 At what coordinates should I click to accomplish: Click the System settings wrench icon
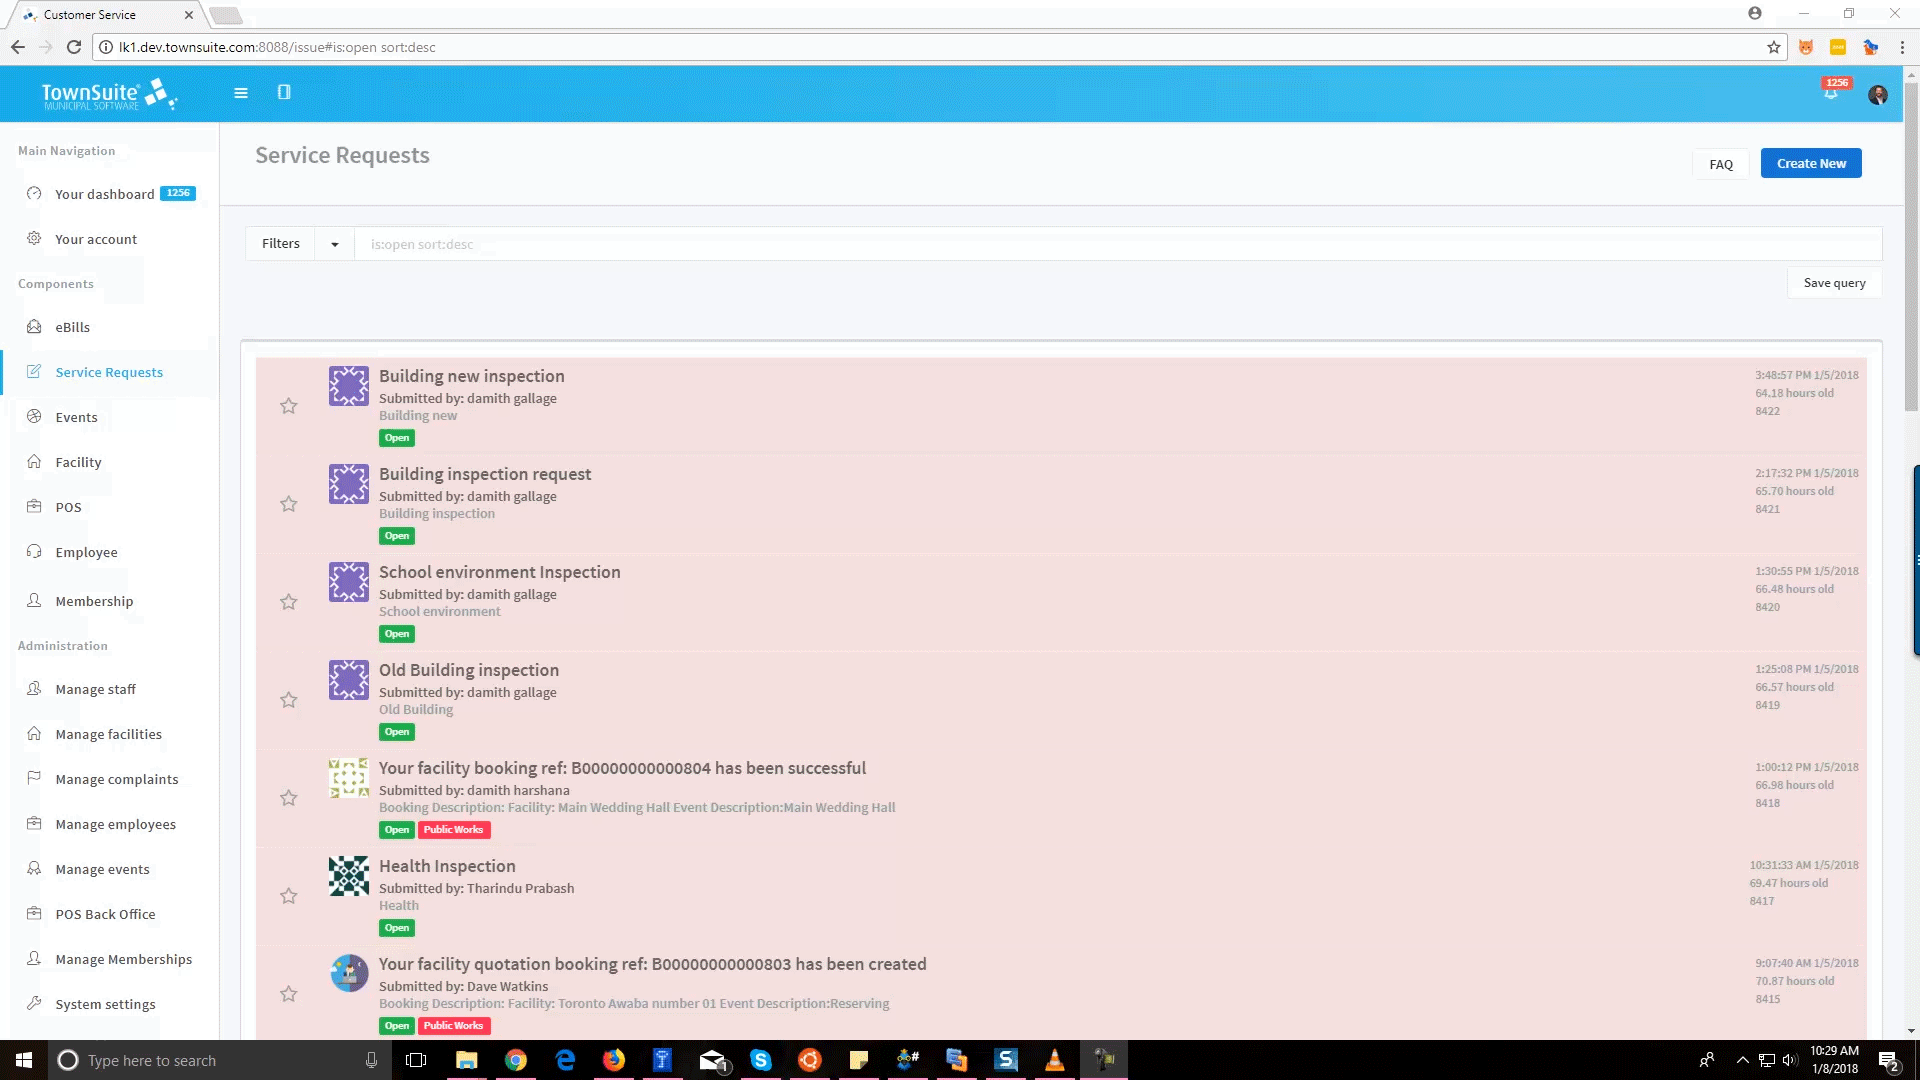click(34, 1003)
